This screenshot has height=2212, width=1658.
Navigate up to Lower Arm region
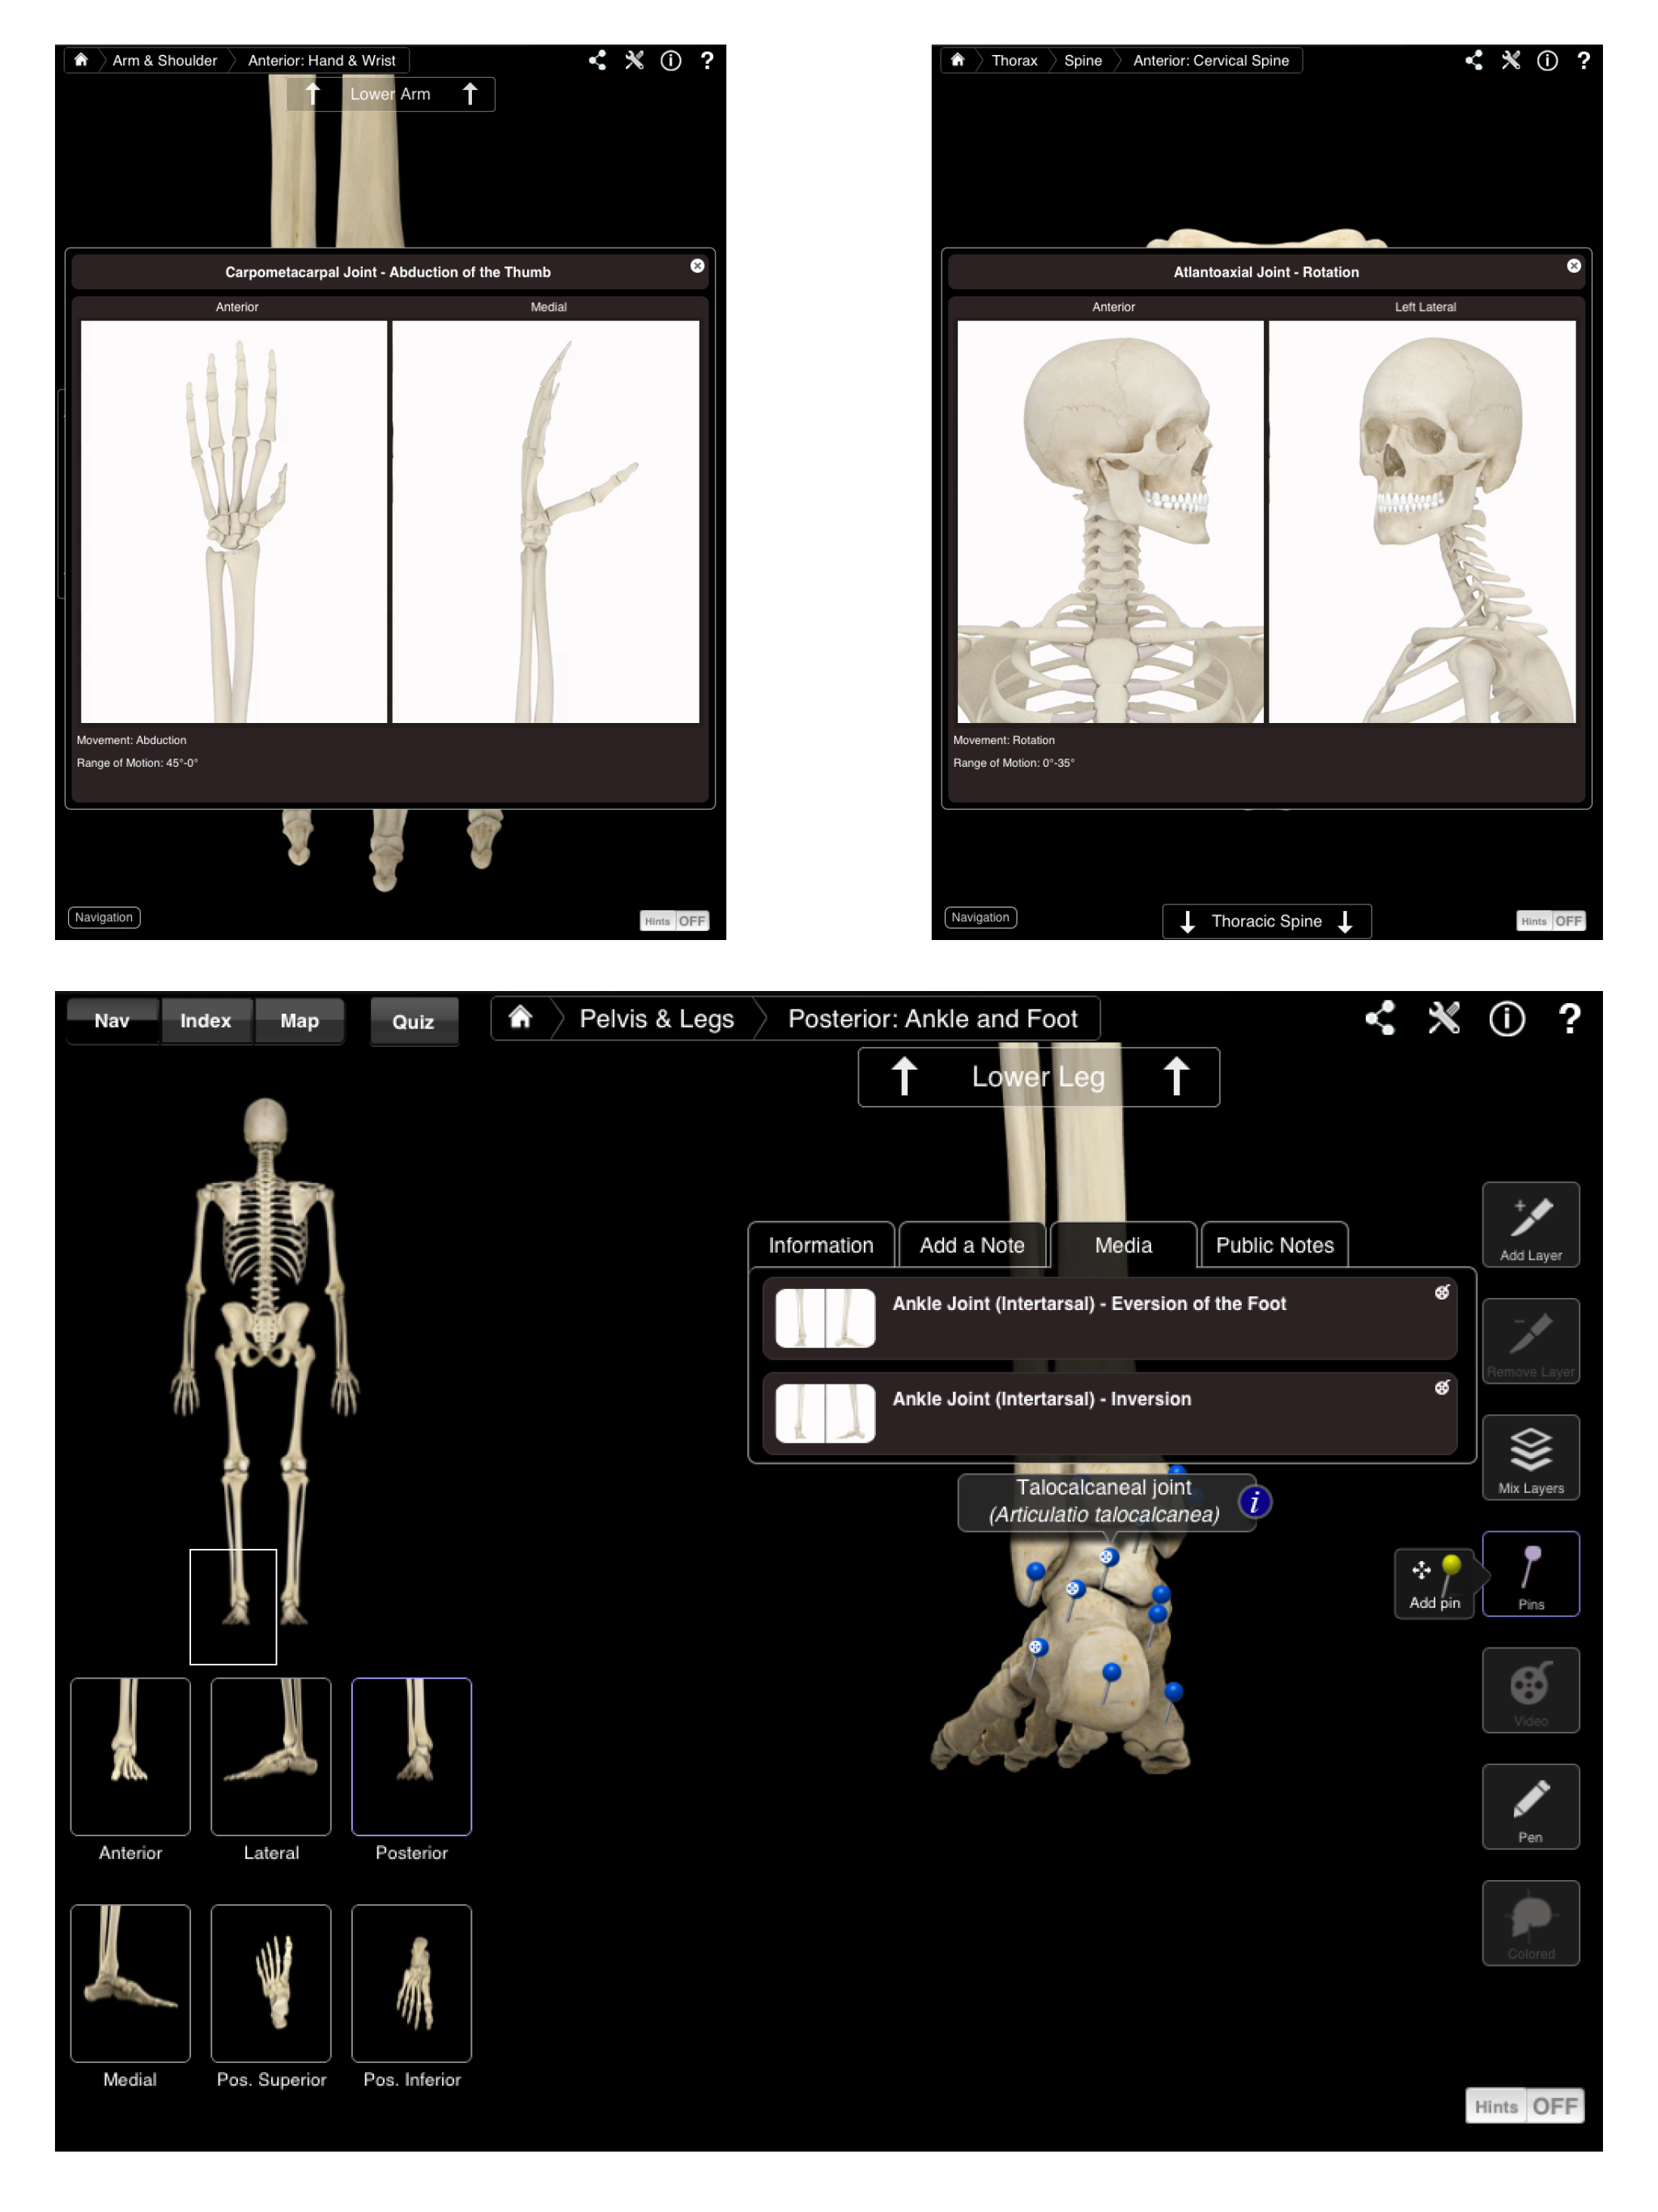coord(390,94)
